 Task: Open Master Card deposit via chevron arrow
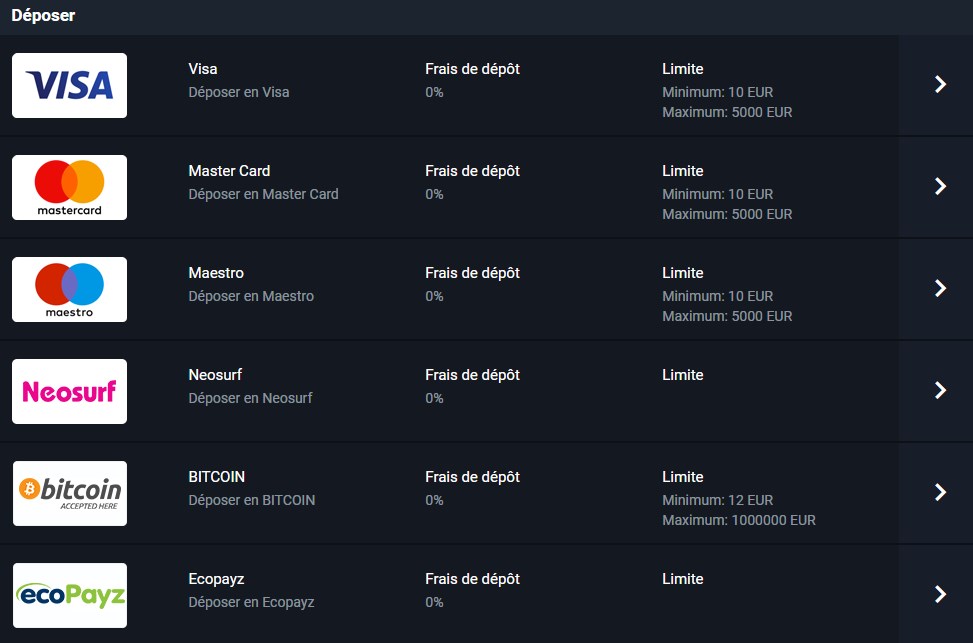click(939, 187)
